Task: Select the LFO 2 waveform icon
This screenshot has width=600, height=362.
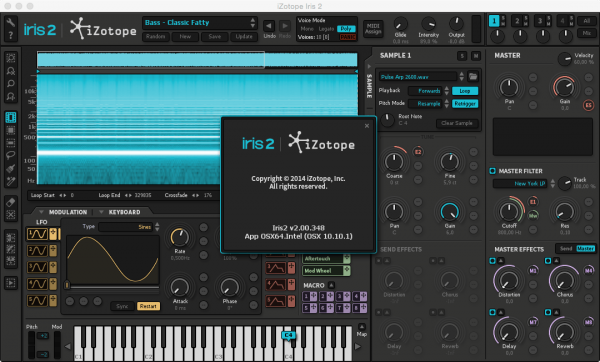Action: pyautogui.click(x=37, y=251)
